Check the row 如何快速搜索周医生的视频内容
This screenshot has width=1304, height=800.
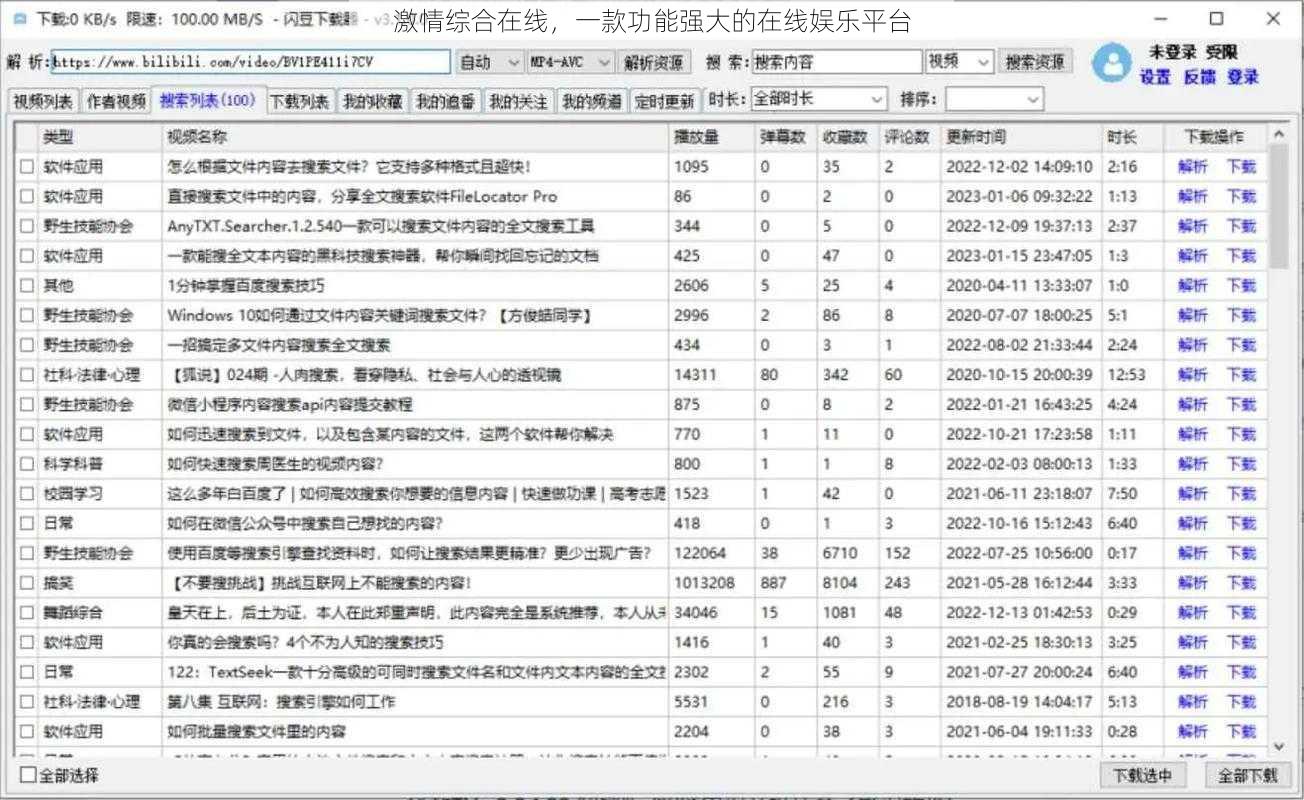point(26,464)
